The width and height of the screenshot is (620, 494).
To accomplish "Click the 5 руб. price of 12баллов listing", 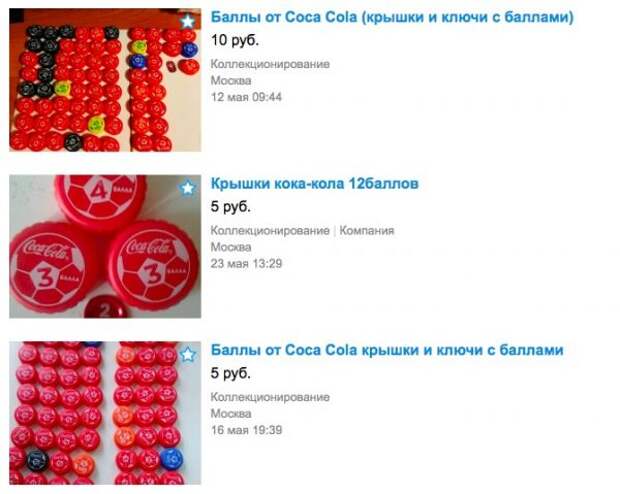I will 231,207.
